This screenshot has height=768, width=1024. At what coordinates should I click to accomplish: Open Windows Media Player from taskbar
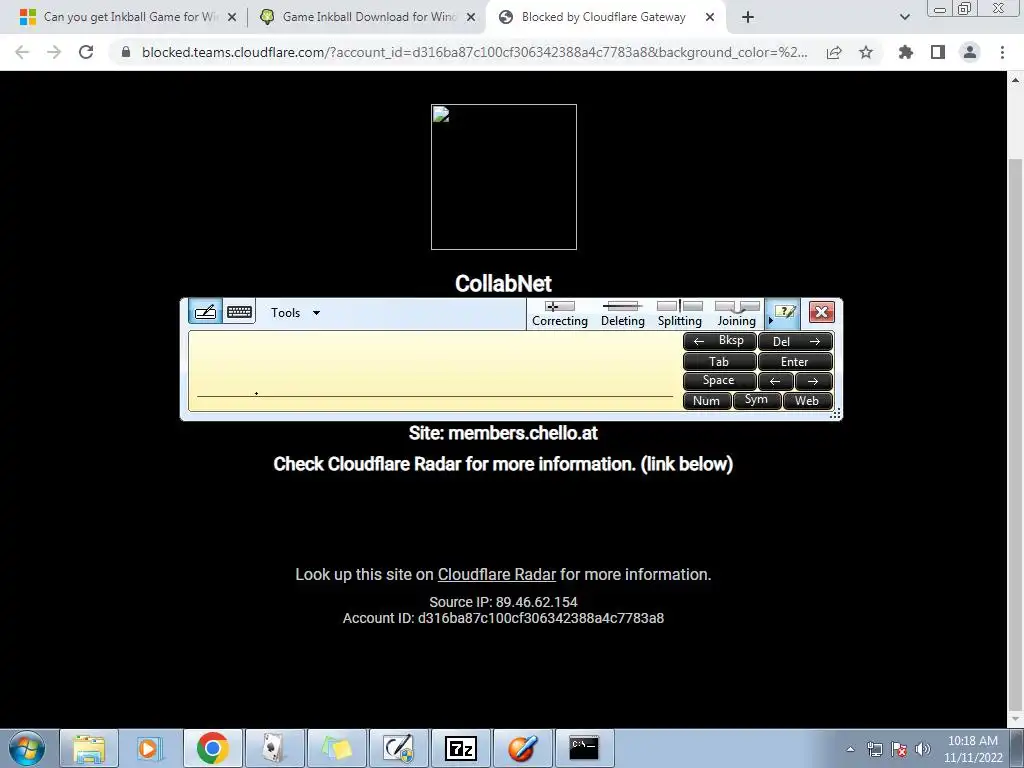tap(150, 748)
